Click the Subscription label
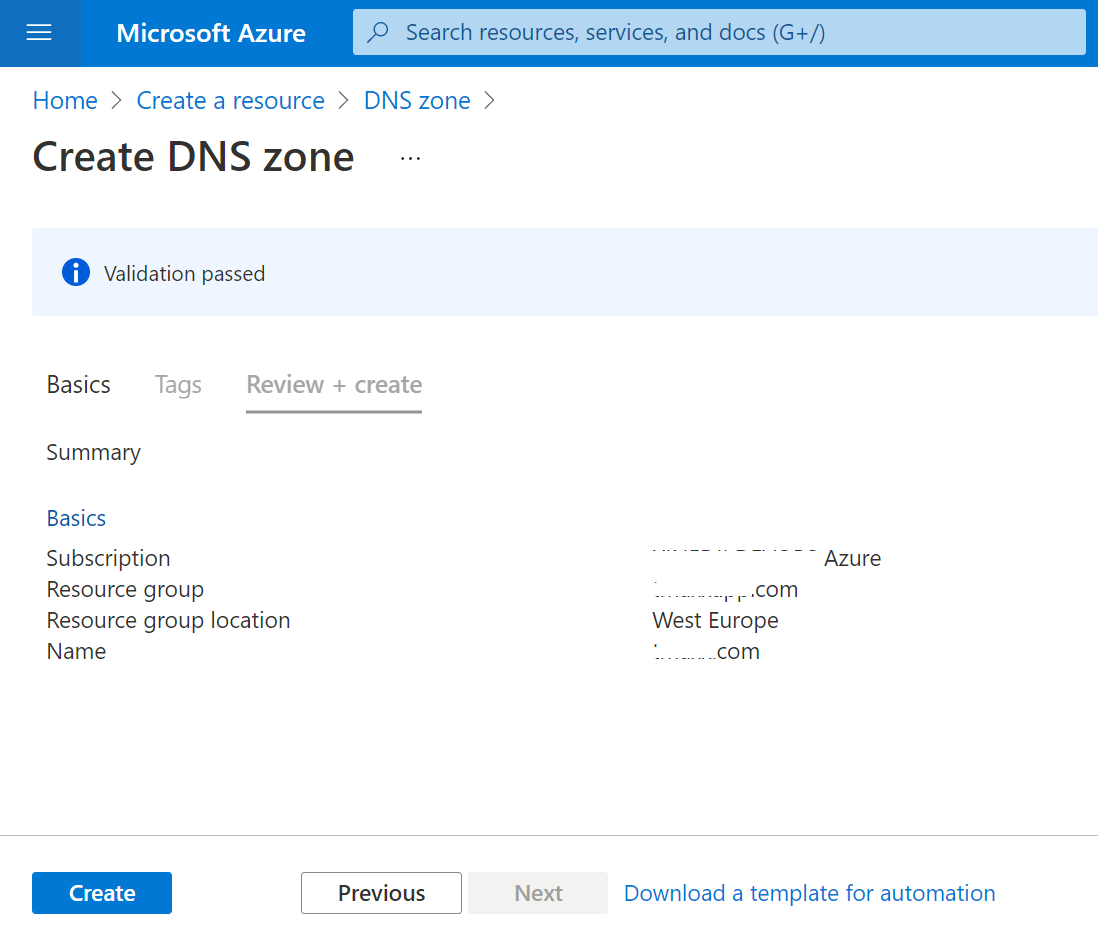Image resolution: width=1098 pixels, height=934 pixels. point(109,558)
